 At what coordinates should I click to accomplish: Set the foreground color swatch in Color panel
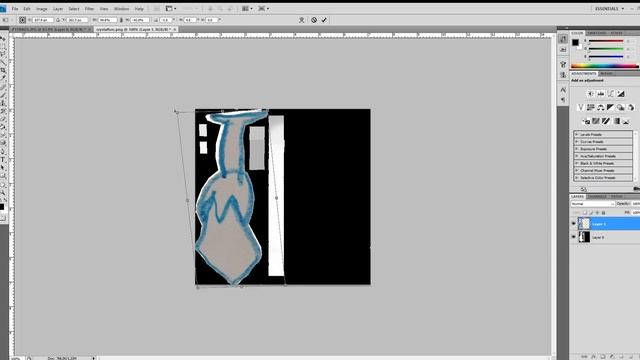point(575,42)
